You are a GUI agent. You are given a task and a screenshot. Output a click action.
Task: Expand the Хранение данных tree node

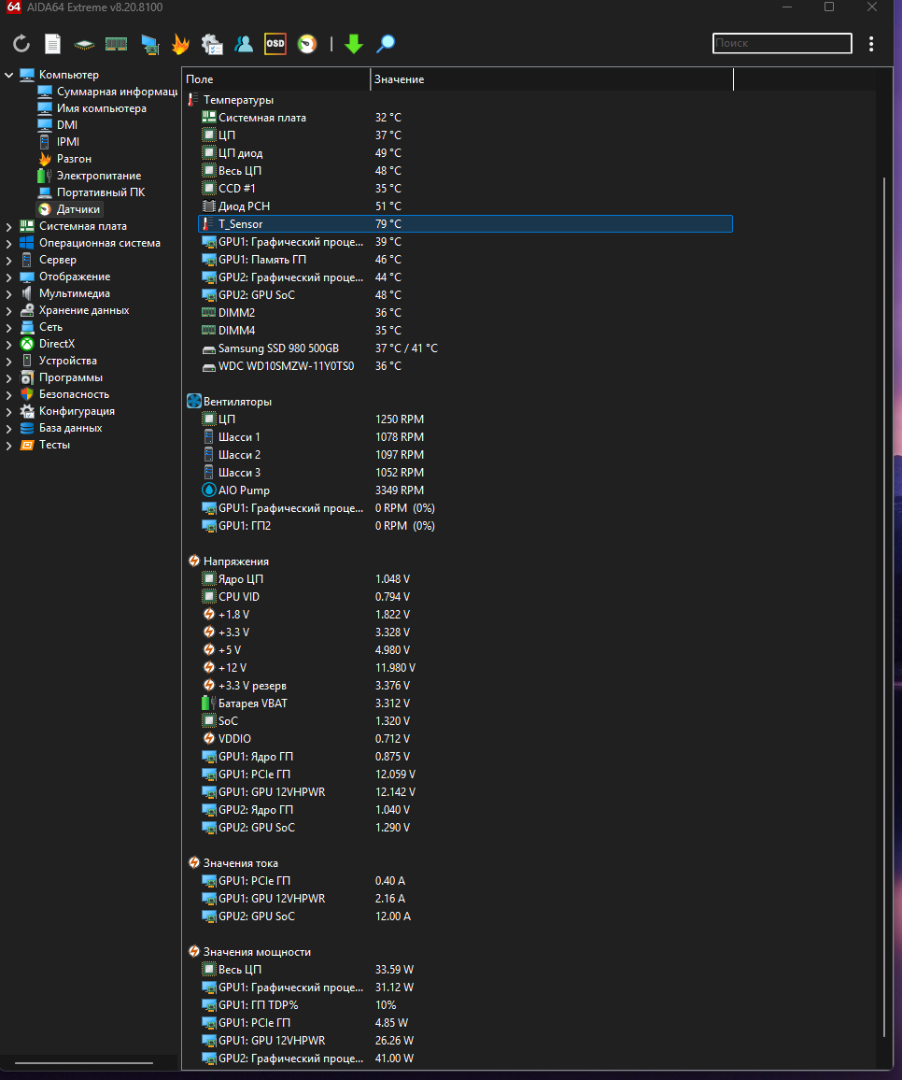[9, 310]
